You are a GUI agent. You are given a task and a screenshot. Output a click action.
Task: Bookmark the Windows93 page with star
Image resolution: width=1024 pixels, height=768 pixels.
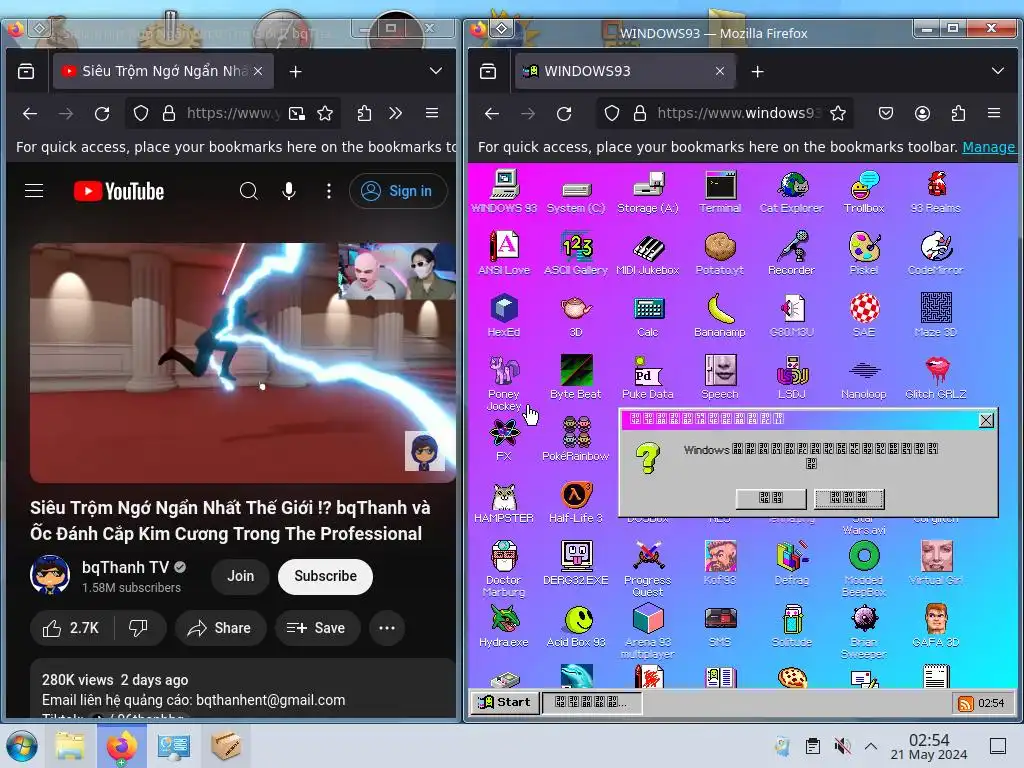(838, 114)
